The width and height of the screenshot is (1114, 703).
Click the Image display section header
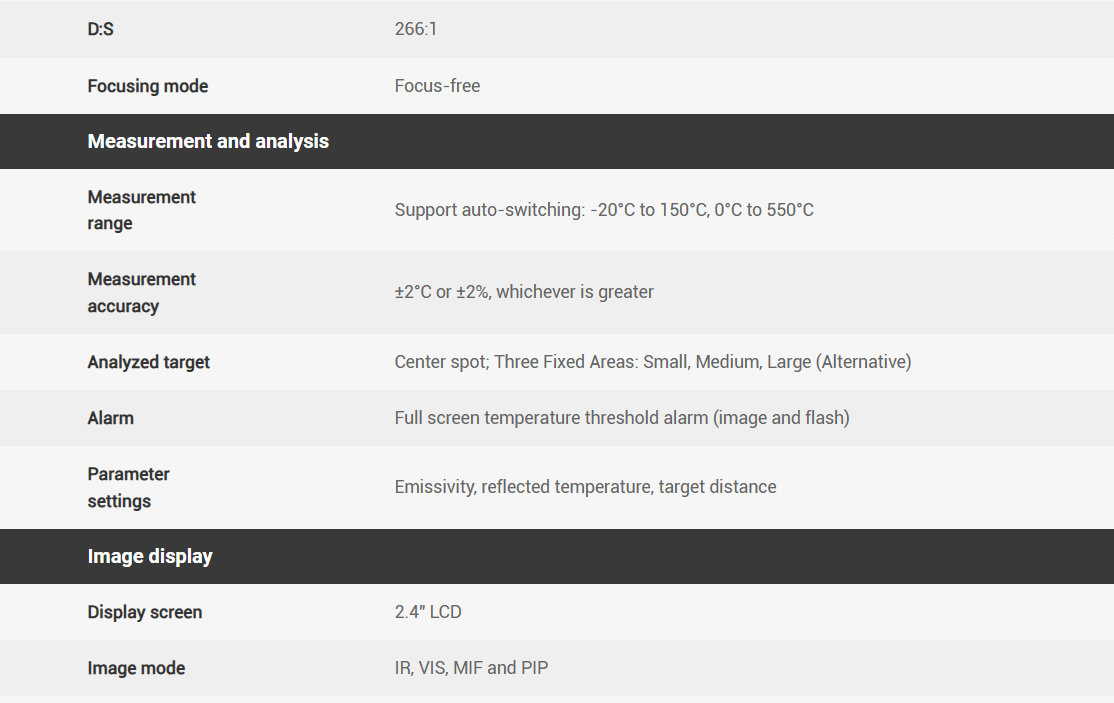tap(150, 556)
